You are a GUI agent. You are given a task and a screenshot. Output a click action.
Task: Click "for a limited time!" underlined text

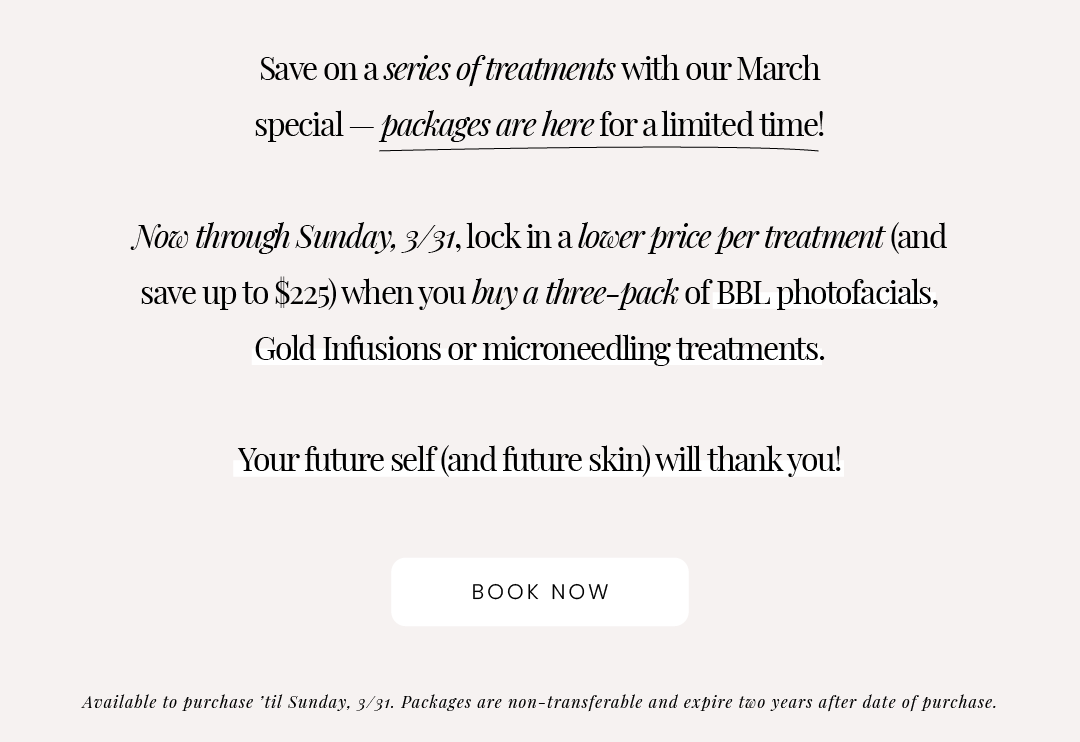tap(712, 125)
